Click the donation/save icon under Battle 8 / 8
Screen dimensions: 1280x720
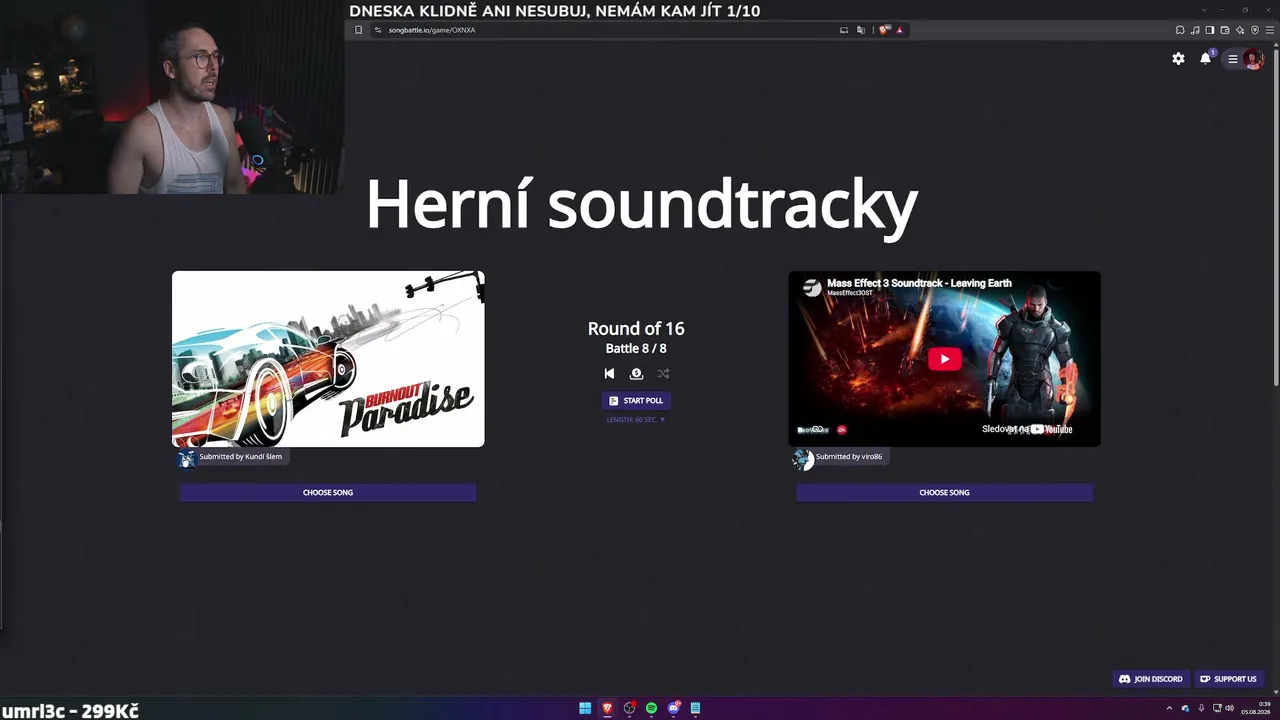(636, 374)
